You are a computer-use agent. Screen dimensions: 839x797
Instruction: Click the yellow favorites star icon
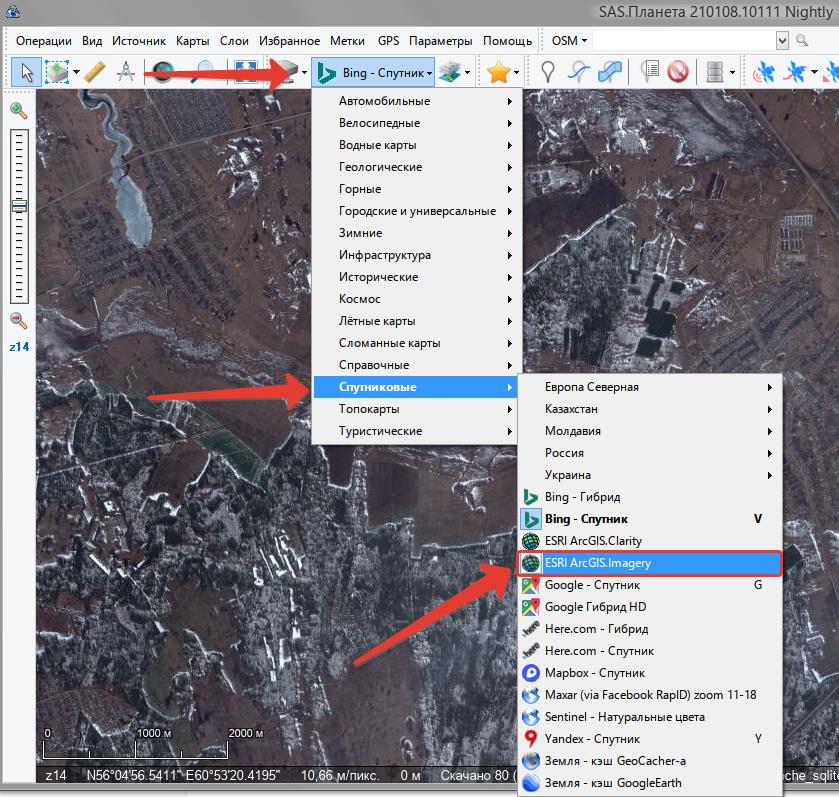[499, 72]
